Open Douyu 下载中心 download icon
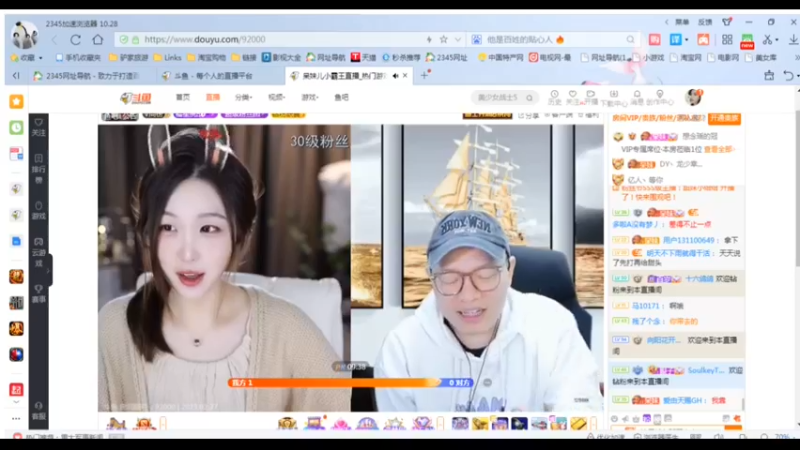800x450 pixels. pos(614,98)
